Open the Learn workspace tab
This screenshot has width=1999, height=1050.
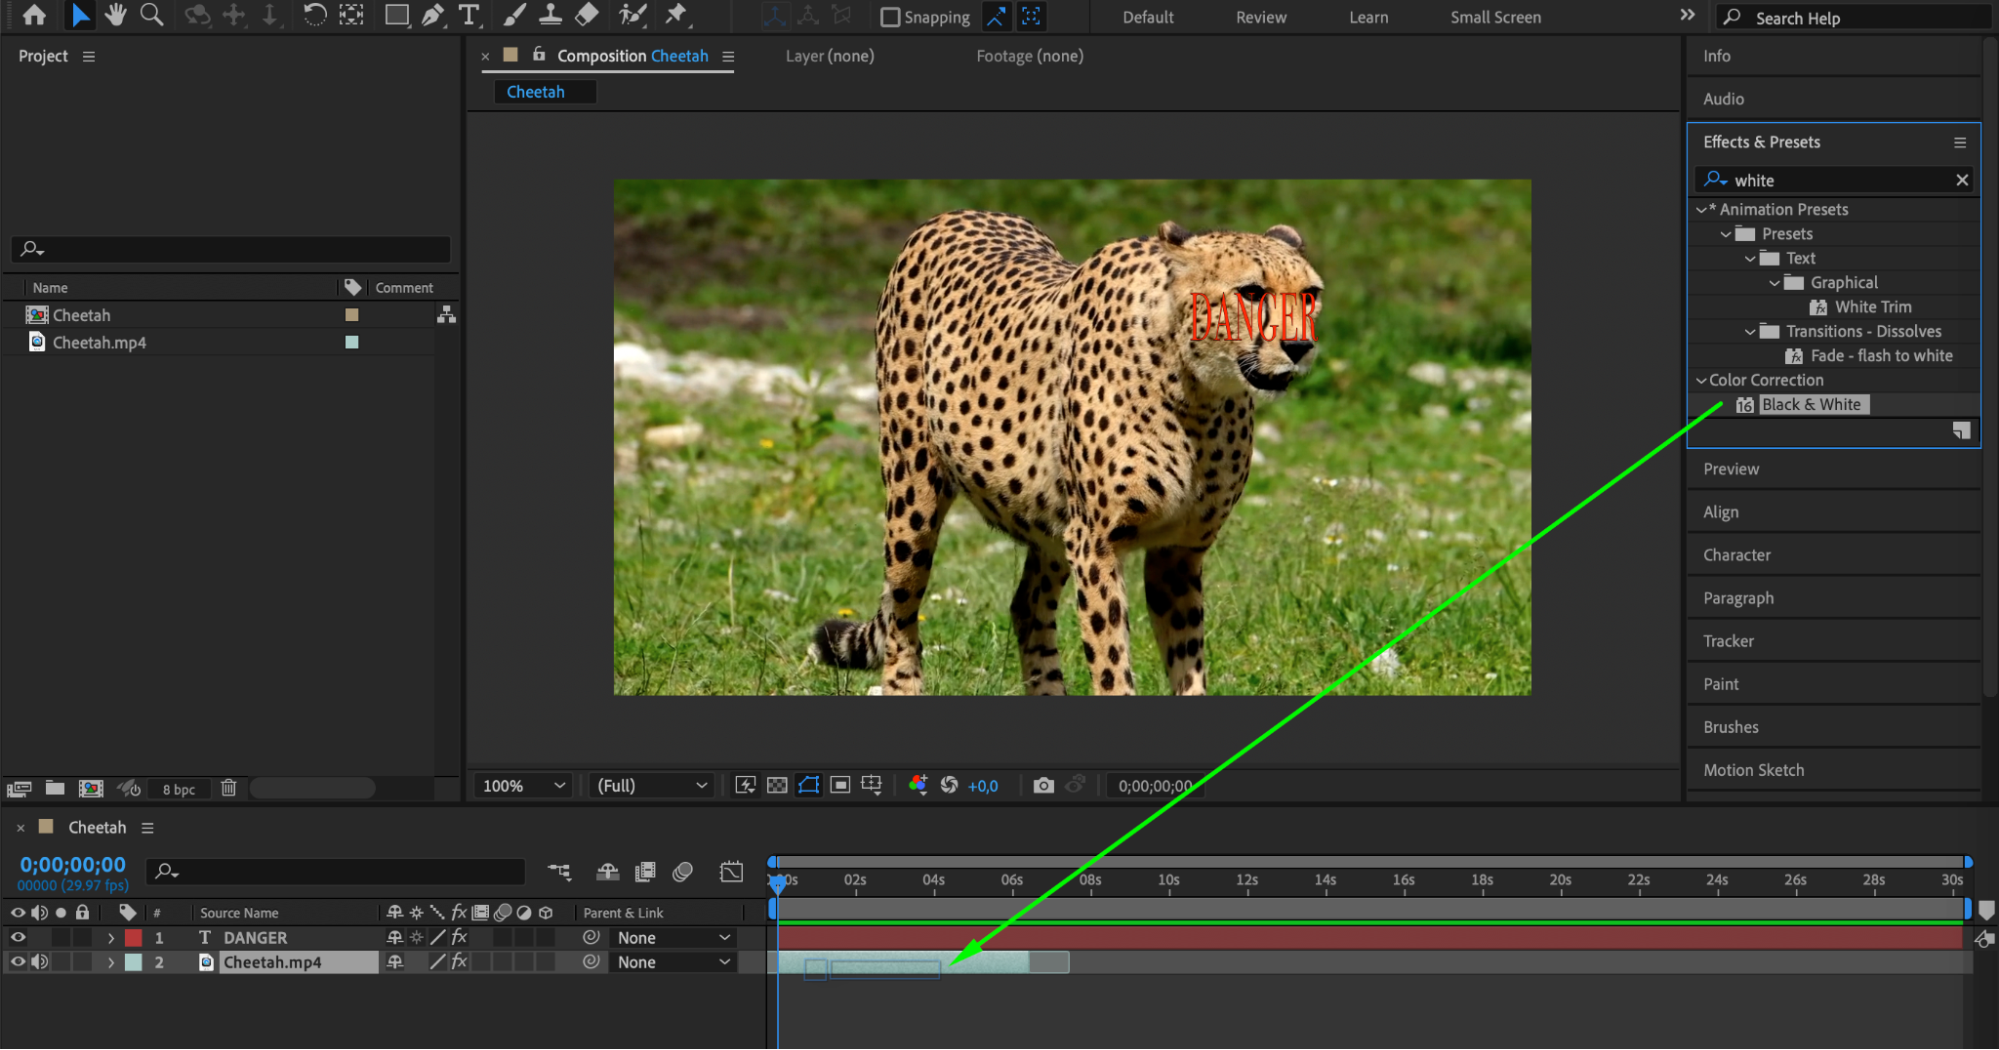(x=1368, y=17)
